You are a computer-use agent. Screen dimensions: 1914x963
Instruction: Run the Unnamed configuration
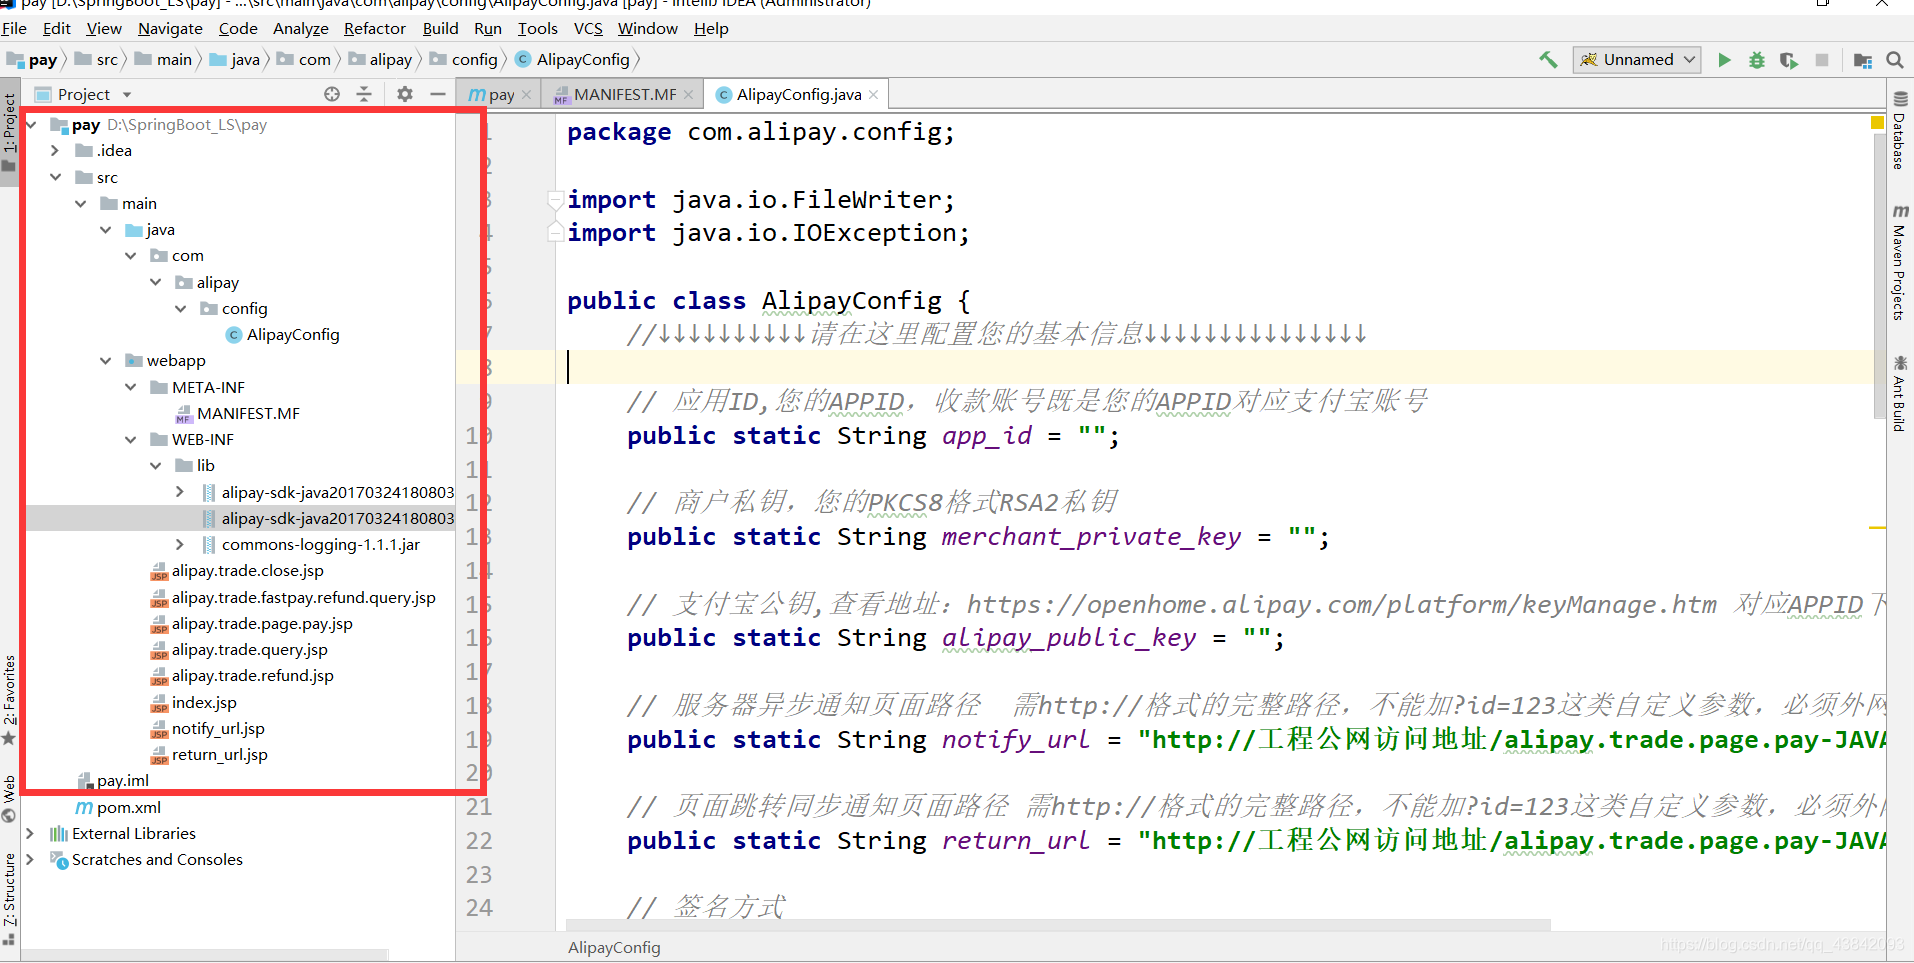tap(1724, 60)
